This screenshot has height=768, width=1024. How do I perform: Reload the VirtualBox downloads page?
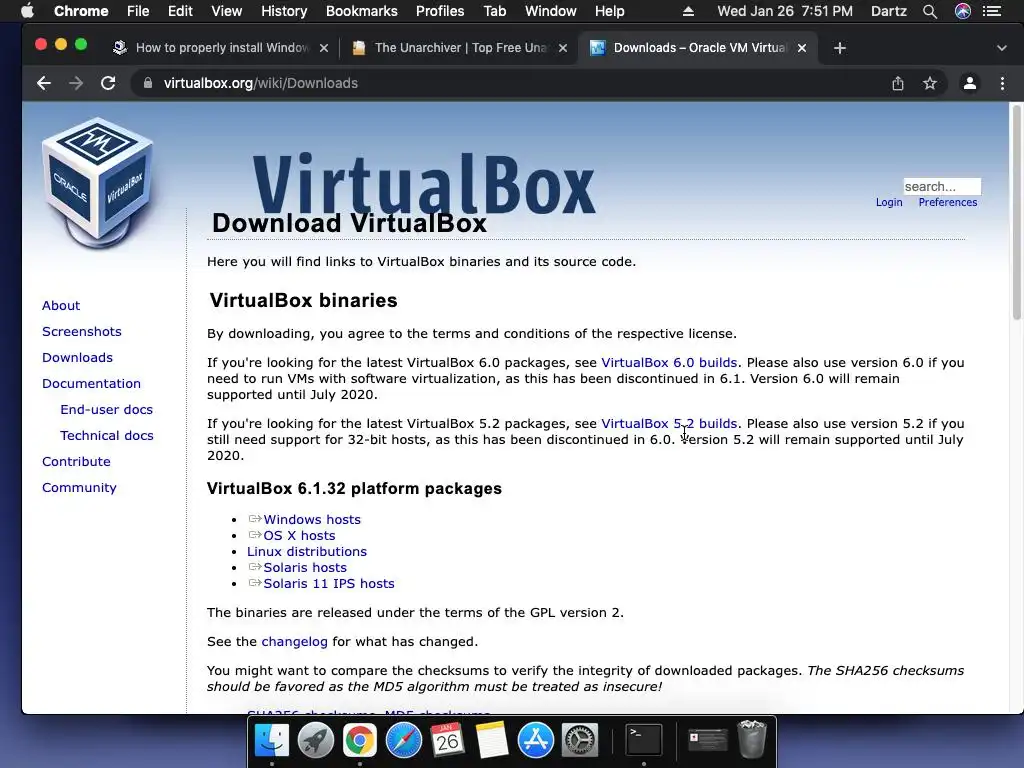click(108, 84)
